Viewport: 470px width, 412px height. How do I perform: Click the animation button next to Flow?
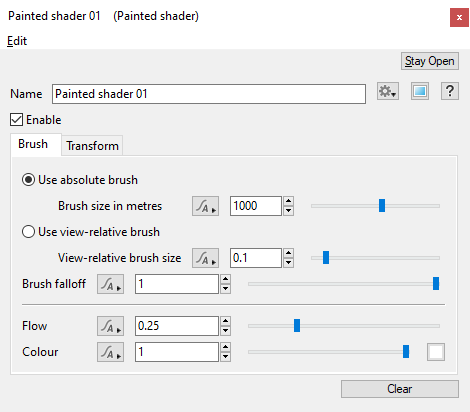click(x=110, y=326)
